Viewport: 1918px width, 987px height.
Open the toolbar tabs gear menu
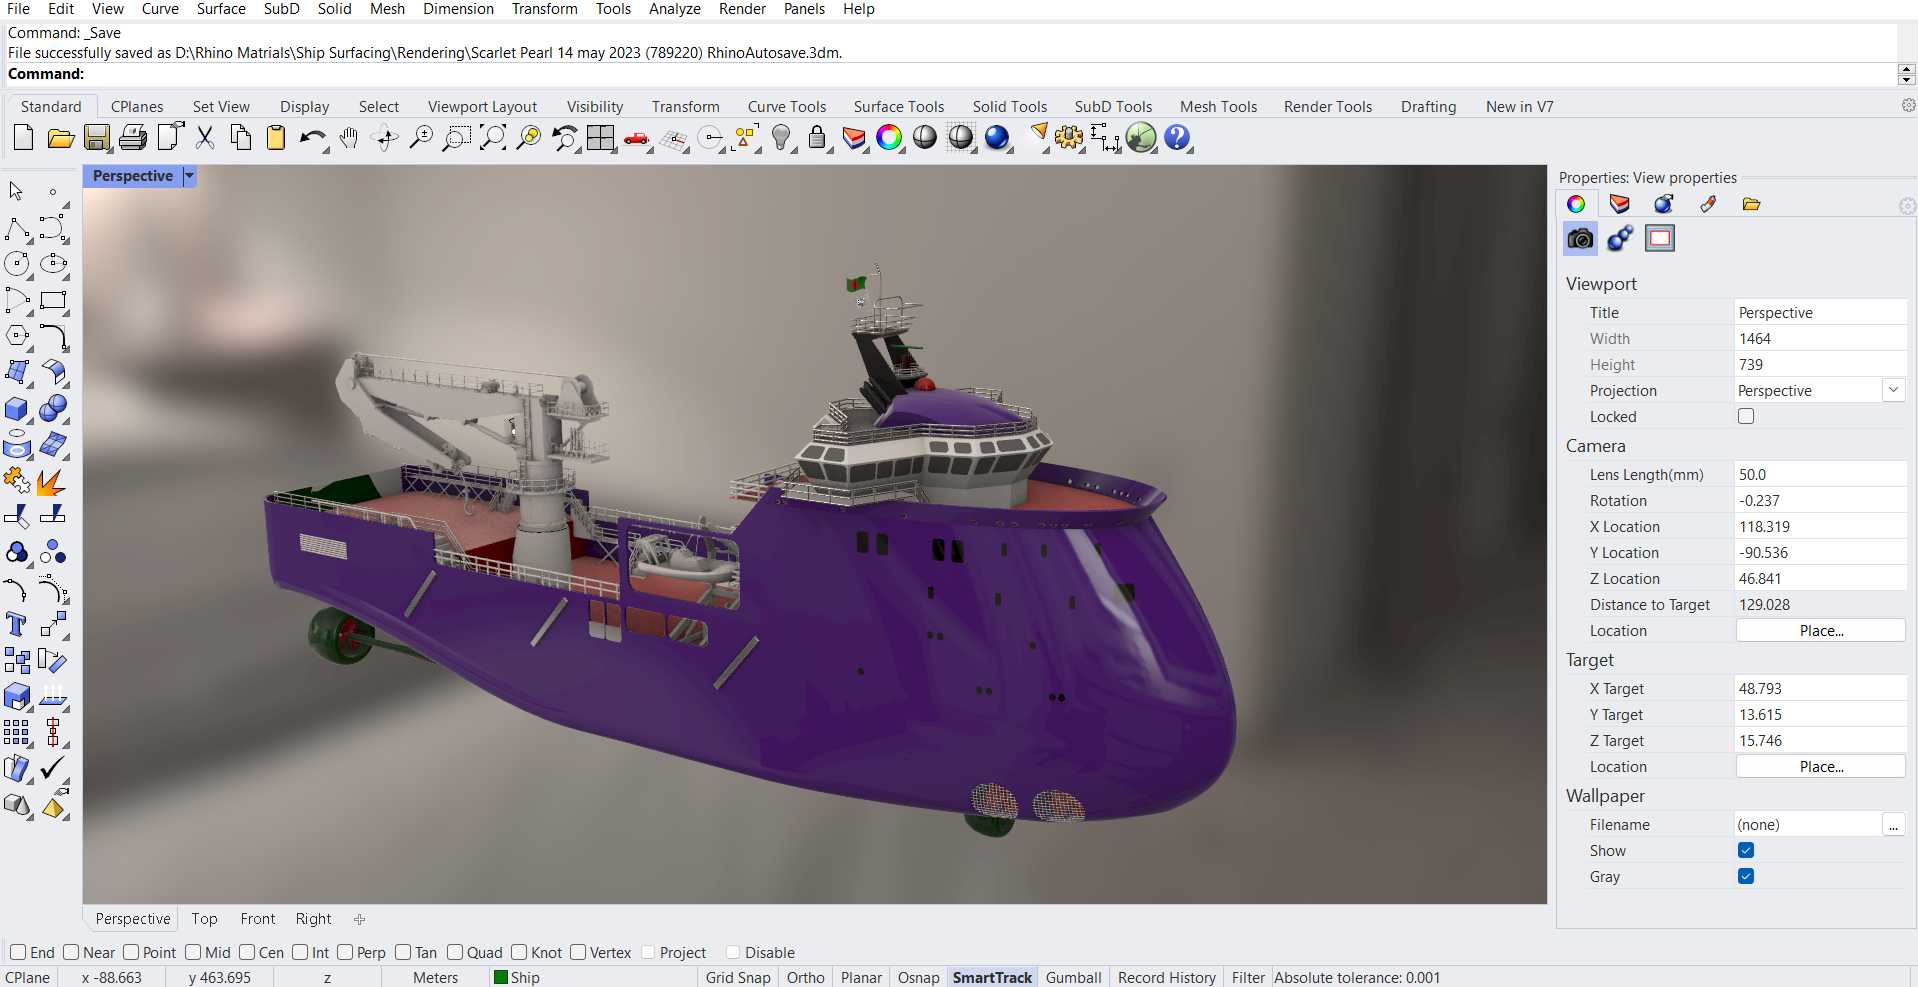point(1908,105)
